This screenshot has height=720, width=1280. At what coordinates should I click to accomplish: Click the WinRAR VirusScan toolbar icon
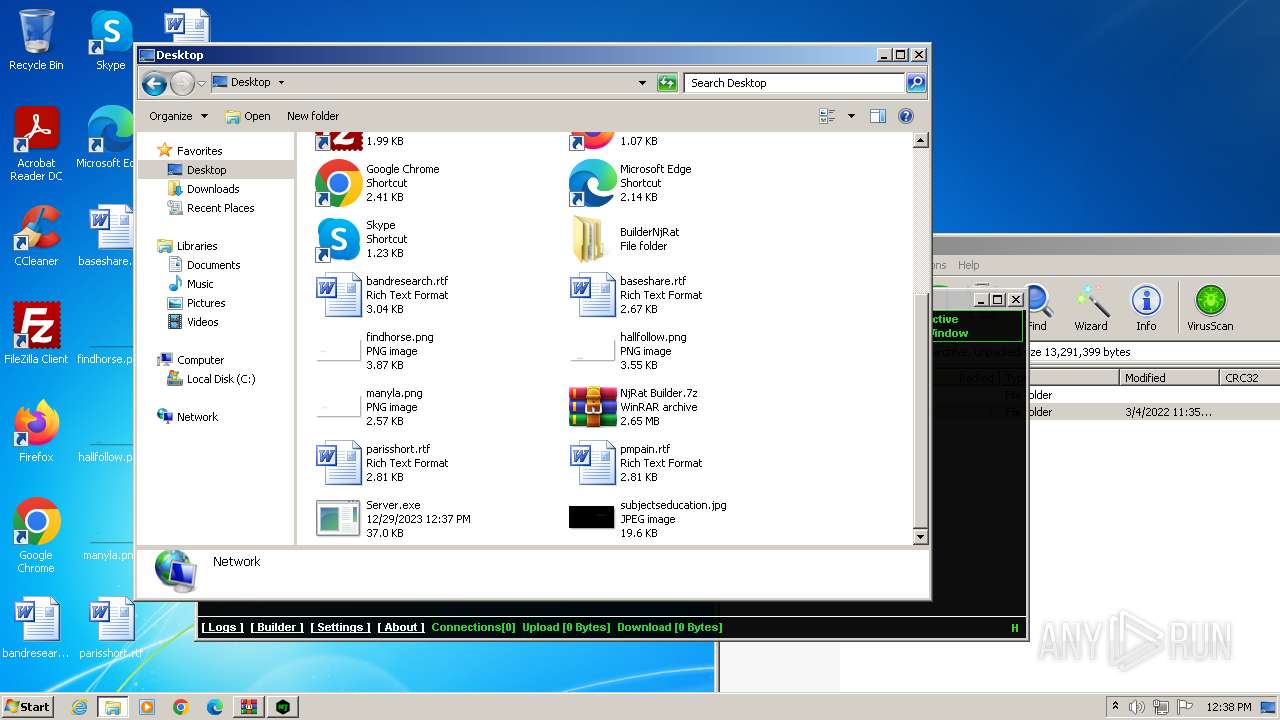[x=1210, y=308]
